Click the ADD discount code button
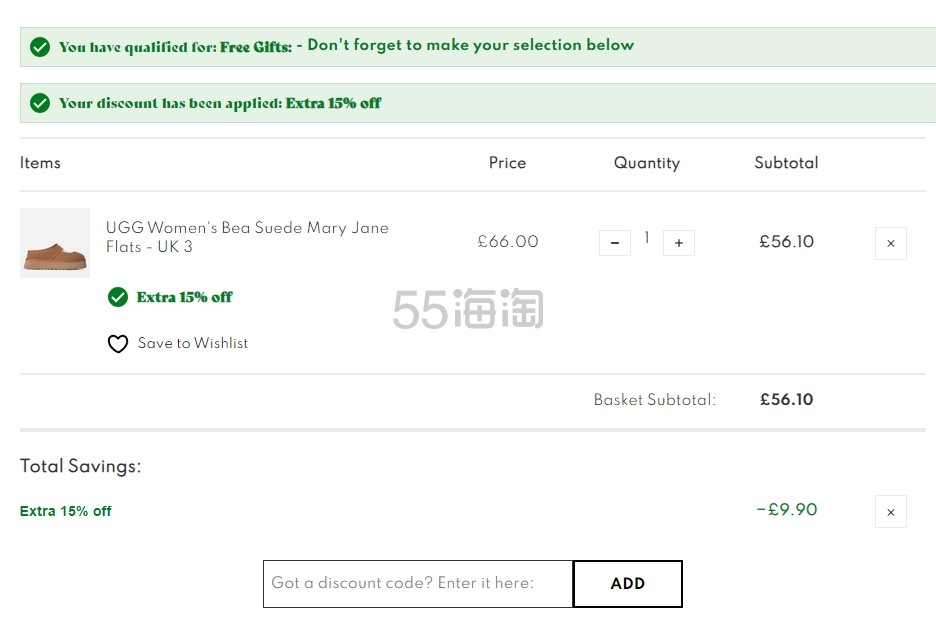 [x=627, y=584]
